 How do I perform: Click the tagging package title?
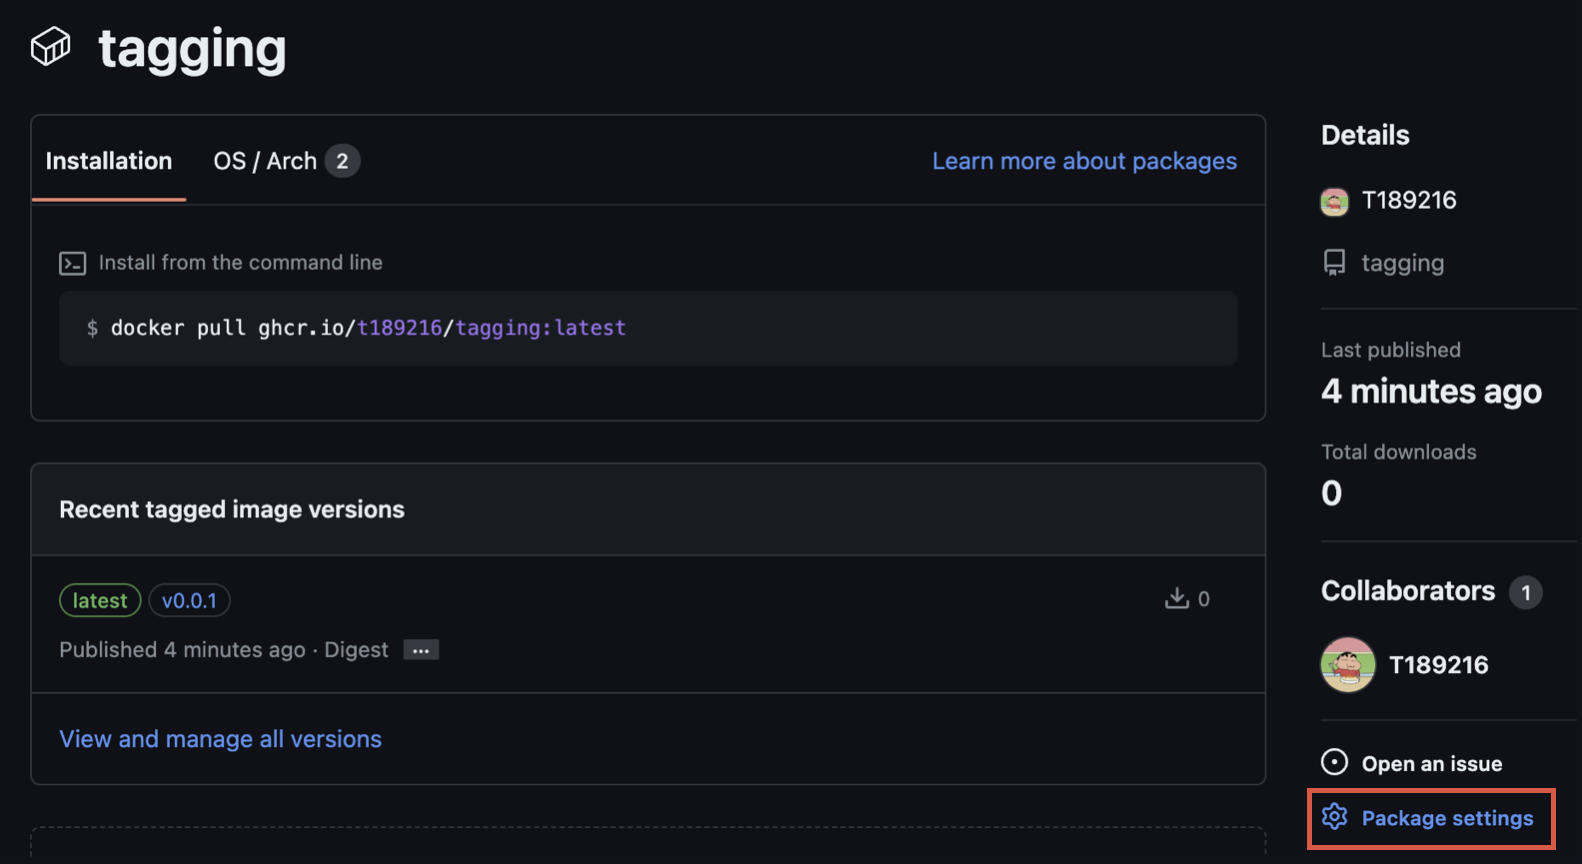tap(192, 48)
